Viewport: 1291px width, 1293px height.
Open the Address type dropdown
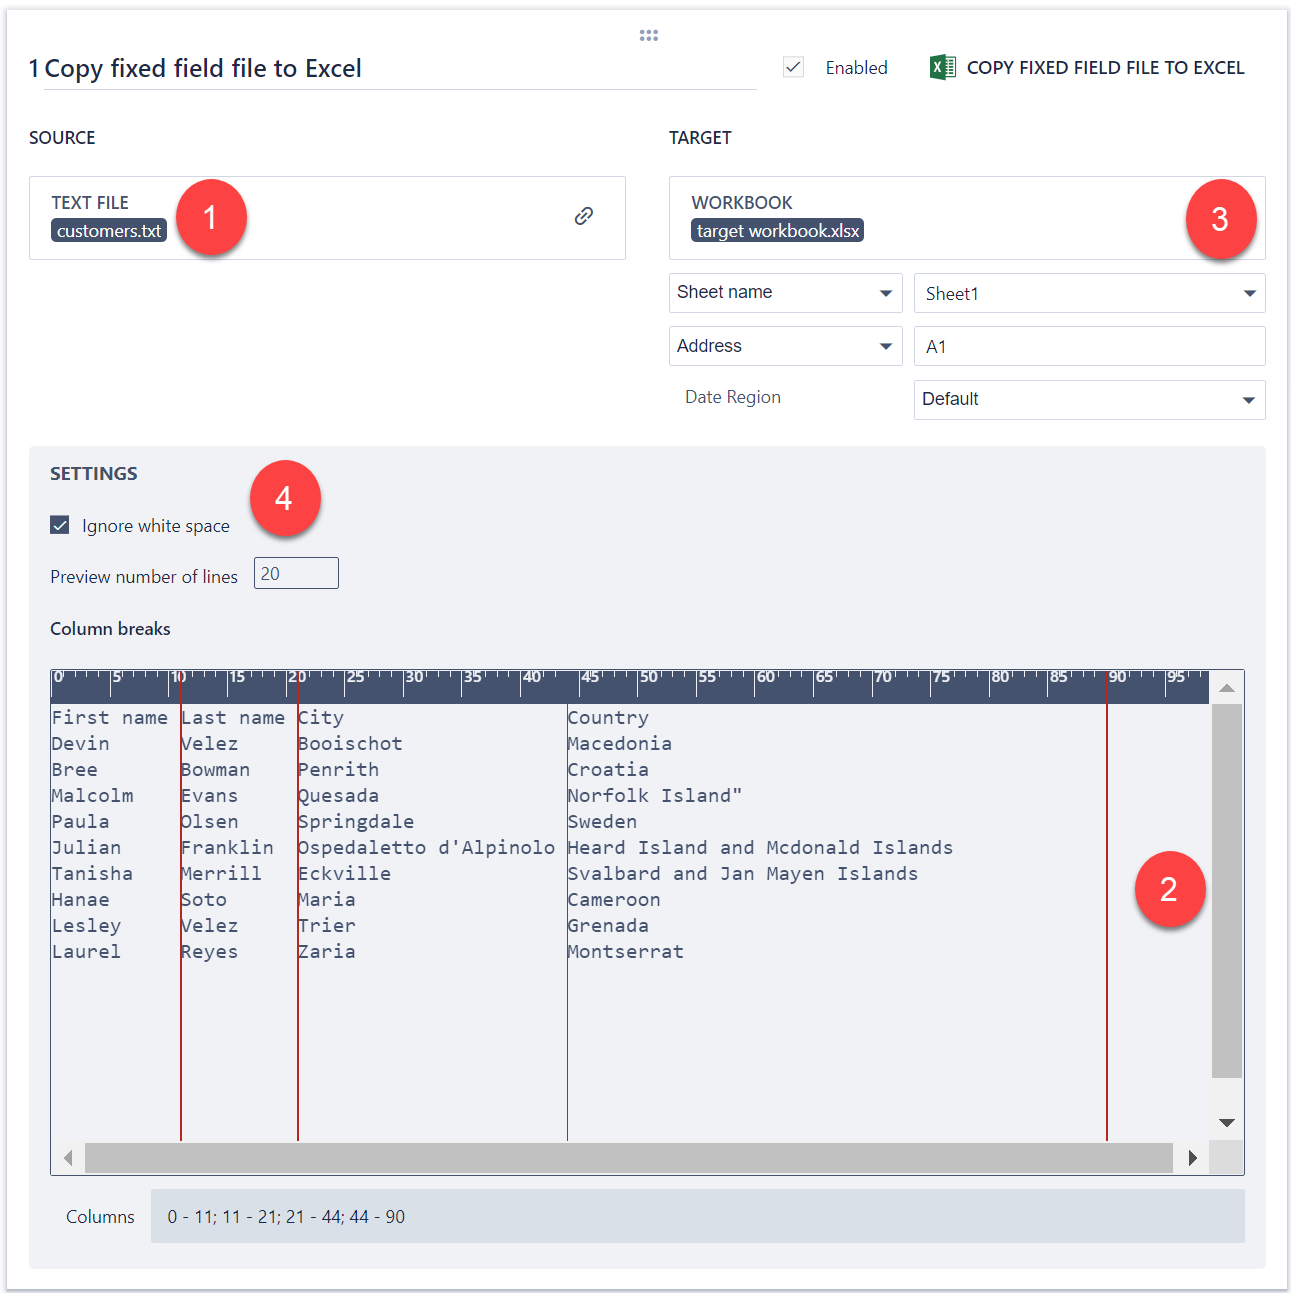click(785, 346)
